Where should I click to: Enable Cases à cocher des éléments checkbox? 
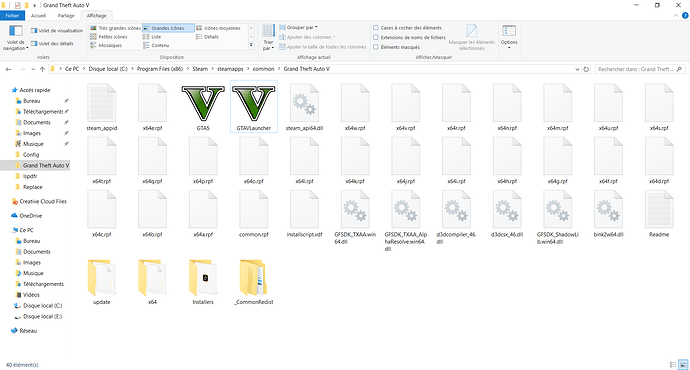tap(376, 27)
